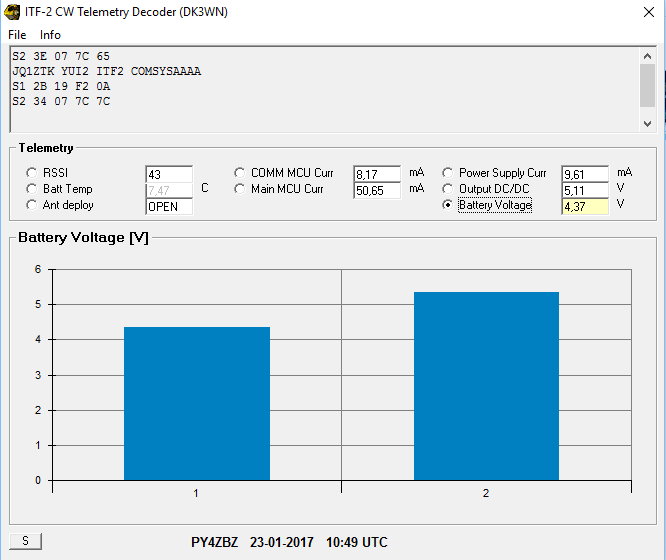Viewport: 666px width, 560px height.
Task: Click the telemetry log scrollbar thumb
Action: click(x=647, y=86)
